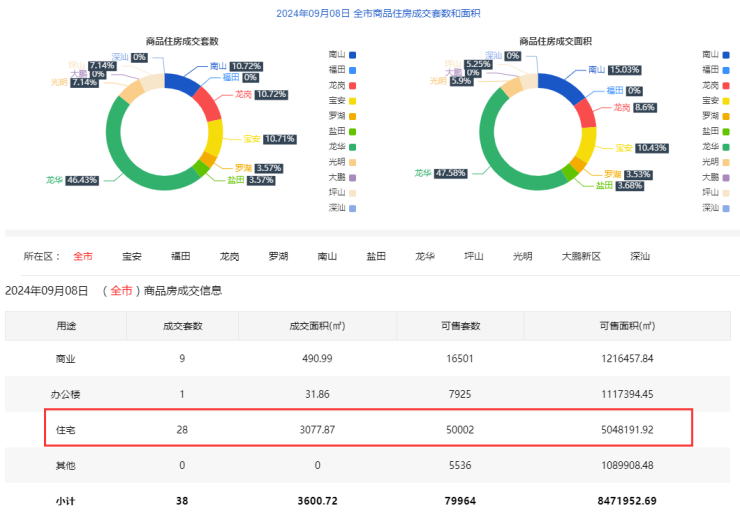Viewport: 740px width, 522px height.
Task: Toggle 南山 legend marker in 成交套数 chart
Action: [352, 54]
